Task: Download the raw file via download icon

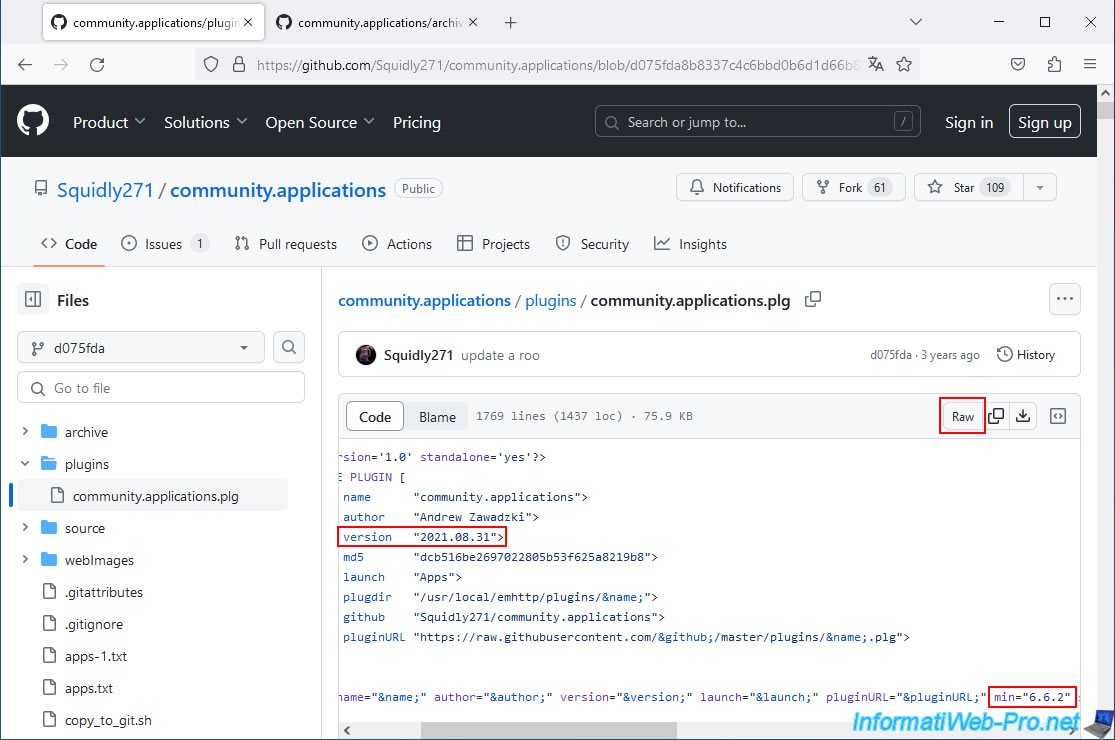Action: (1023, 417)
